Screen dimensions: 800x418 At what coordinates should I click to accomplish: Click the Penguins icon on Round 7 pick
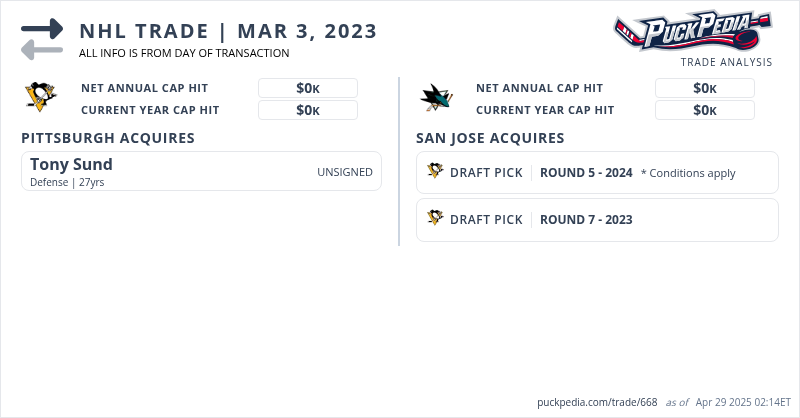[435, 219]
